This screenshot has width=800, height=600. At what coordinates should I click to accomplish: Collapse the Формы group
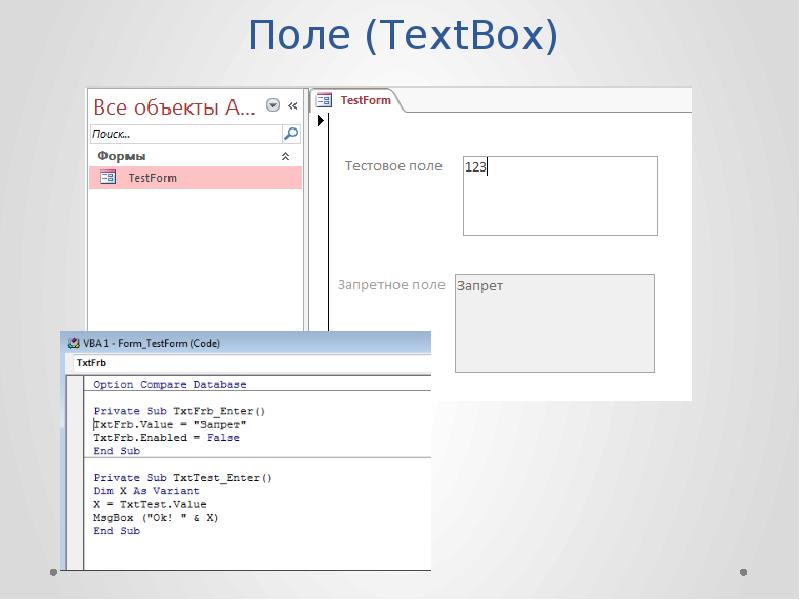coord(286,157)
